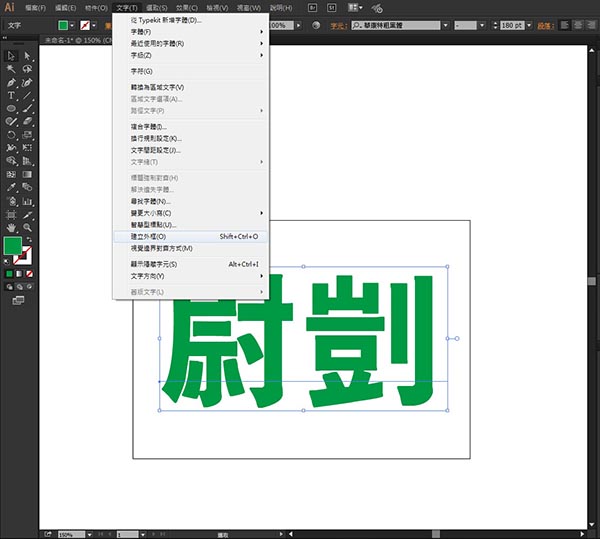Open the 效果(C) menu
The image size is (600, 539).
coord(184,7)
